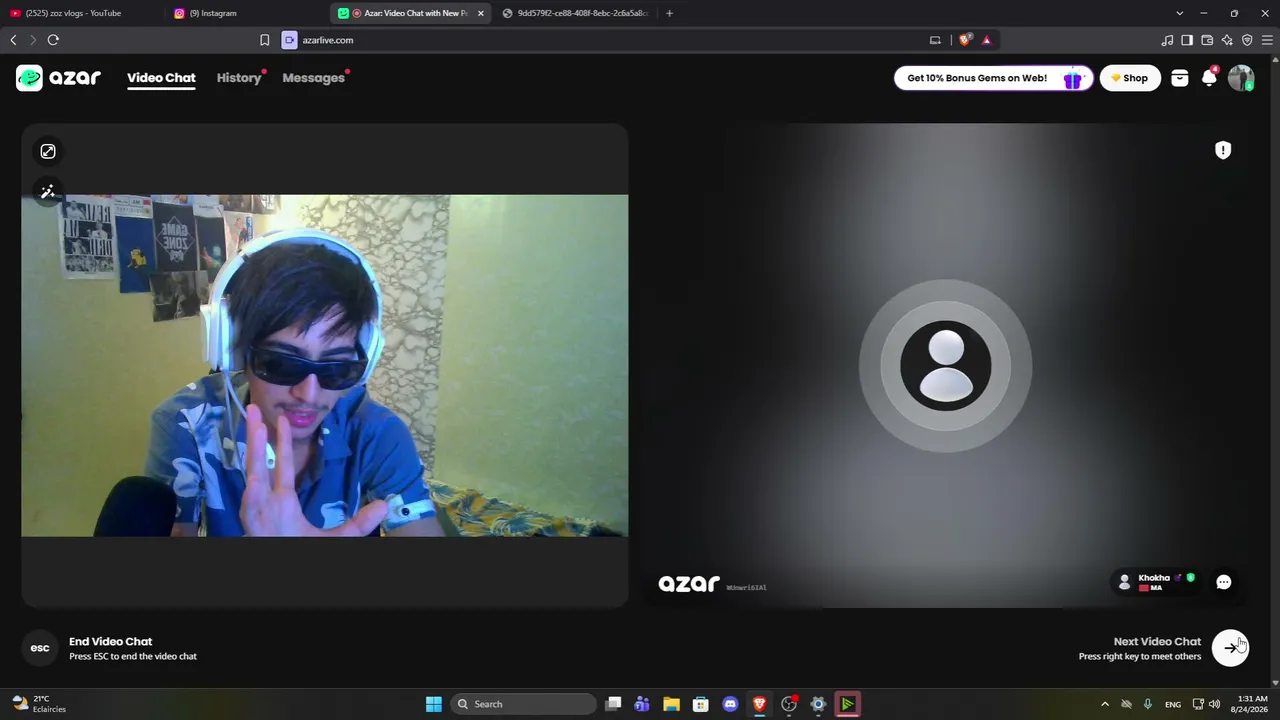The image size is (1280, 720).
Task: Go back to the previous page
Action: click(x=13, y=40)
